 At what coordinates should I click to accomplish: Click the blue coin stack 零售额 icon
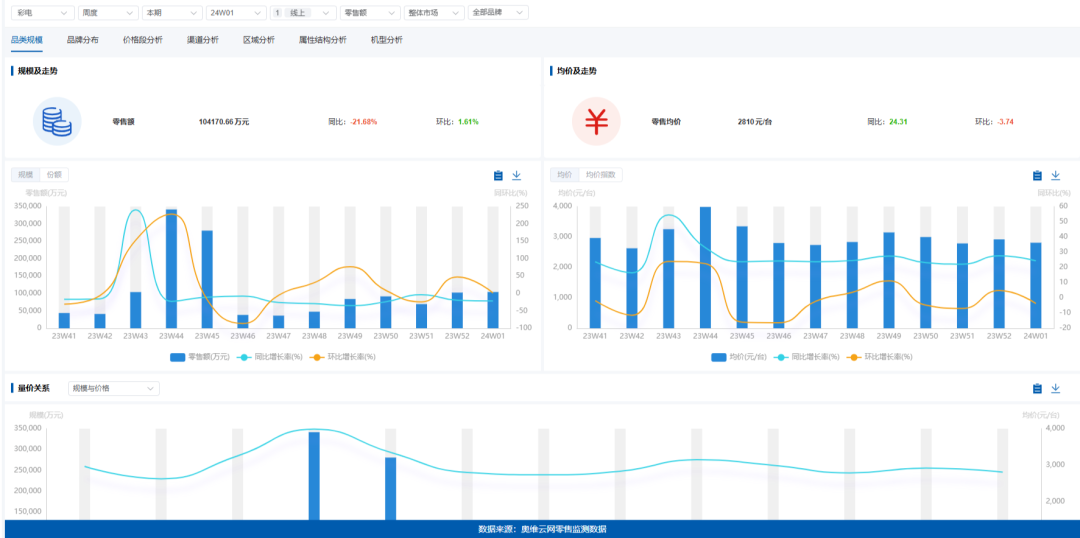[x=57, y=122]
